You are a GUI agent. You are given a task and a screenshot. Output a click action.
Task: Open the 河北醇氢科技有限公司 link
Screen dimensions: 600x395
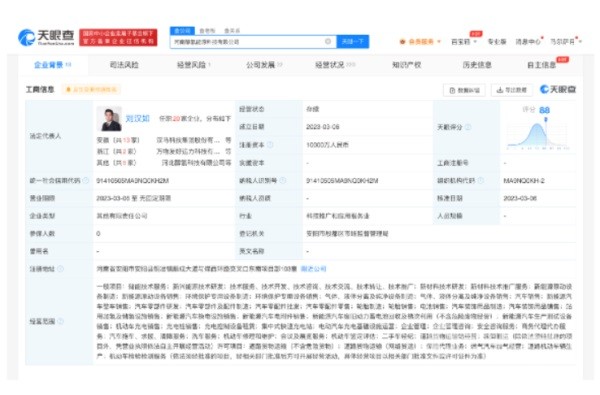coord(193,163)
